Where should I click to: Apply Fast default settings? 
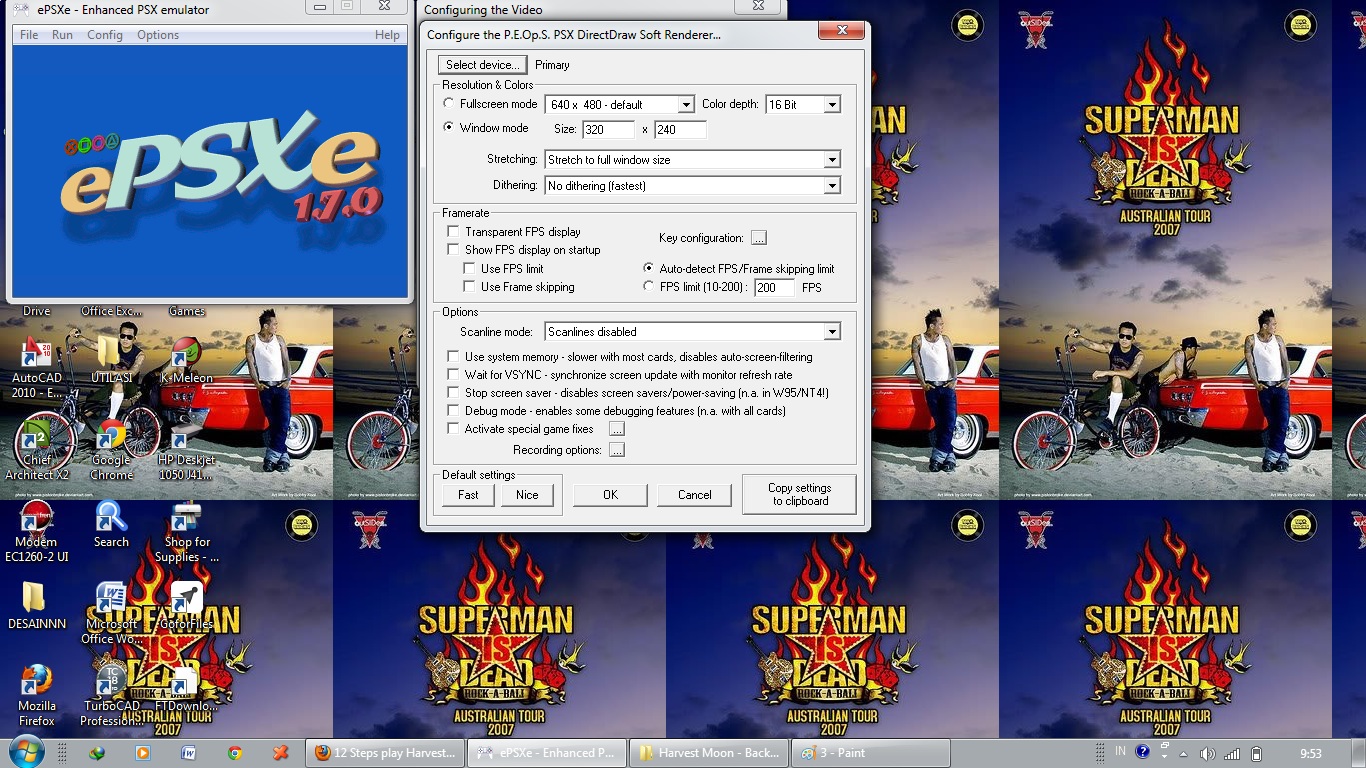tap(468, 495)
